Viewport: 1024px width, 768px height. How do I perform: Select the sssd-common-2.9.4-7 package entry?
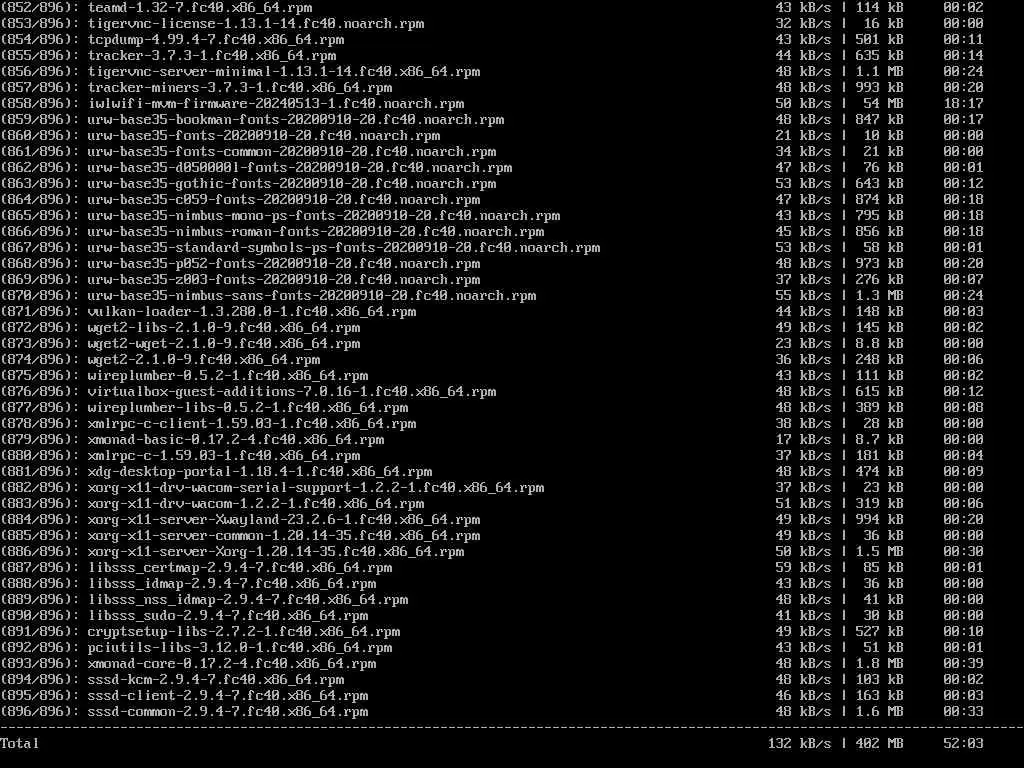228,712
